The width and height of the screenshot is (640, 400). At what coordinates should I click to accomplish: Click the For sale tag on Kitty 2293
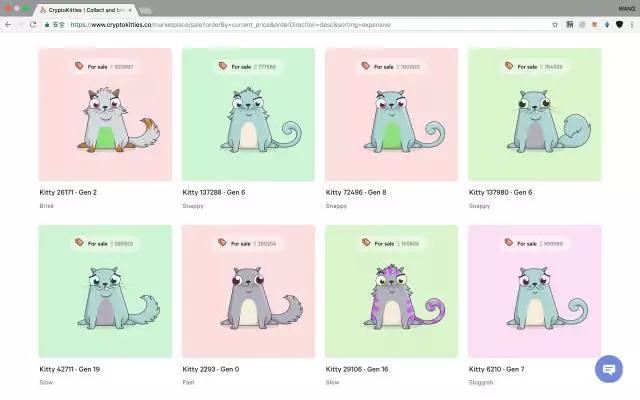pos(248,243)
